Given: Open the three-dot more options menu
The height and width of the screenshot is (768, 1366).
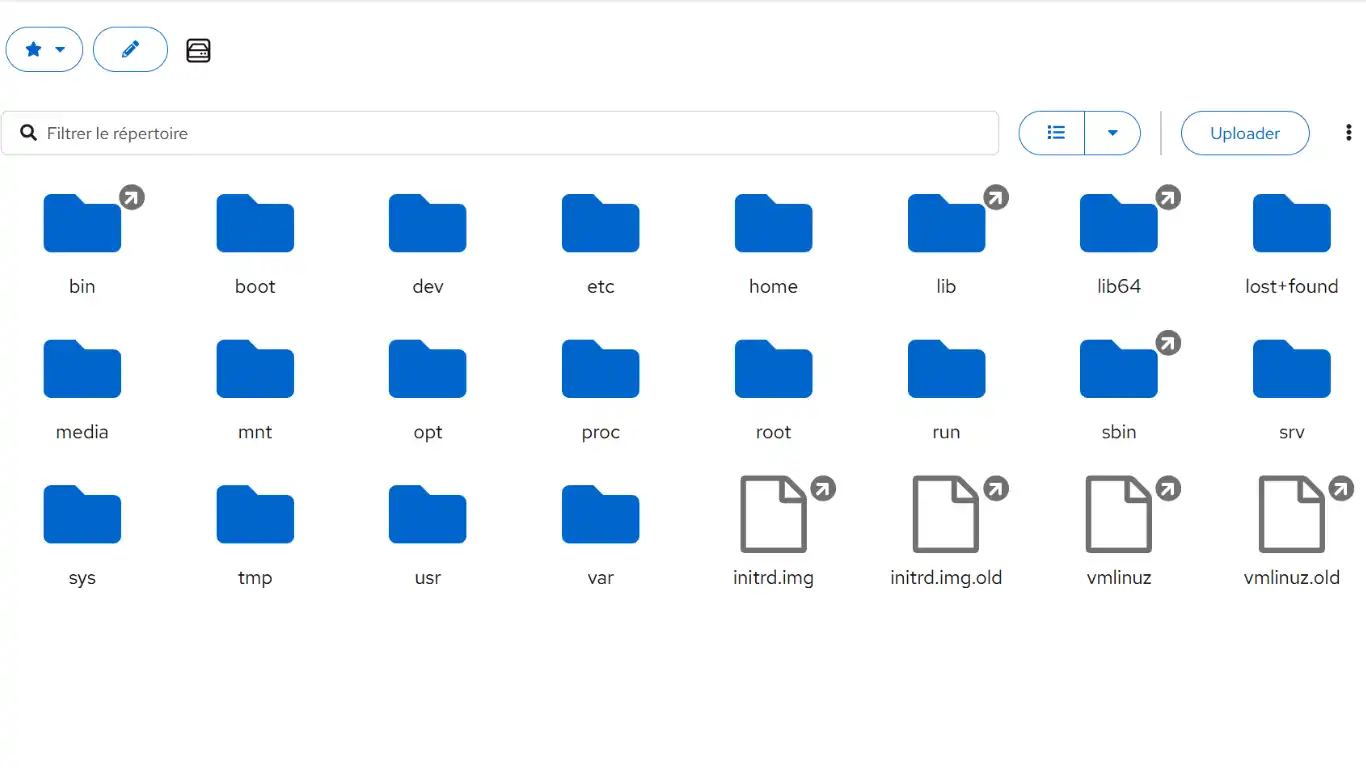Looking at the screenshot, I should (1348, 133).
